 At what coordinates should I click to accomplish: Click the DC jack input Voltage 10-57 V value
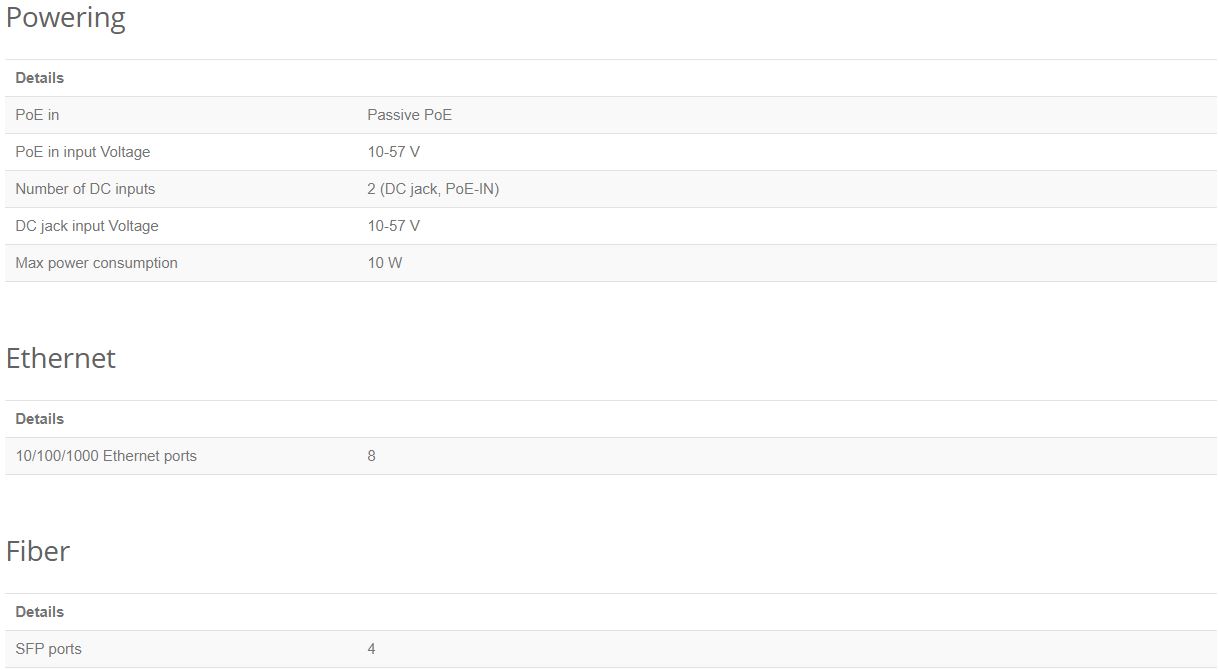[x=393, y=226]
